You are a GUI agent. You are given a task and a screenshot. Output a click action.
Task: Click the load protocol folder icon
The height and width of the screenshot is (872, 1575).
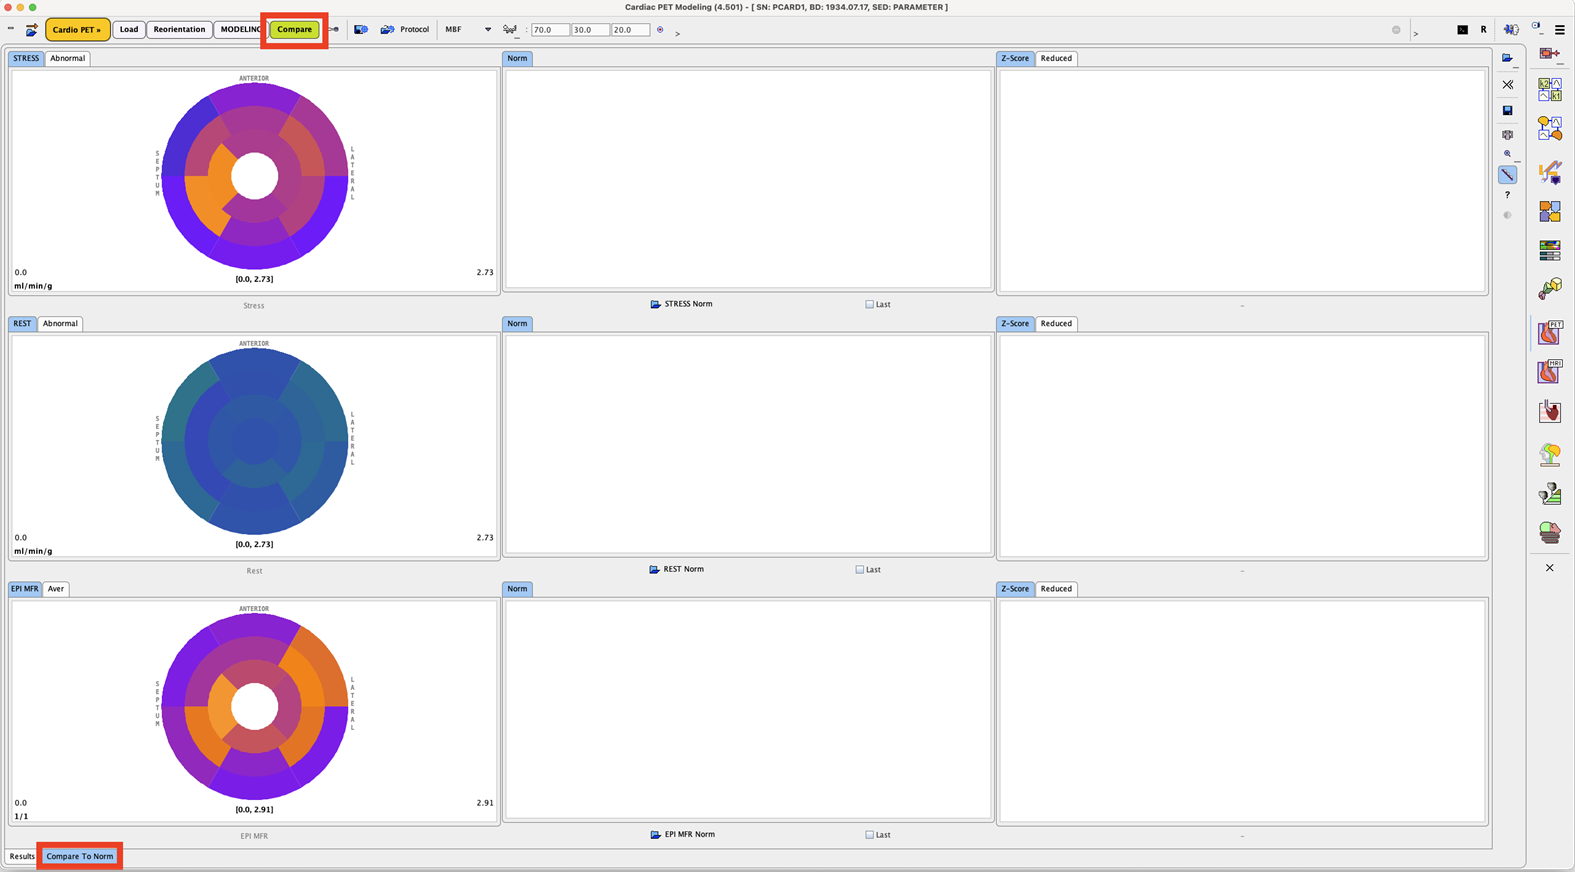coord(387,30)
